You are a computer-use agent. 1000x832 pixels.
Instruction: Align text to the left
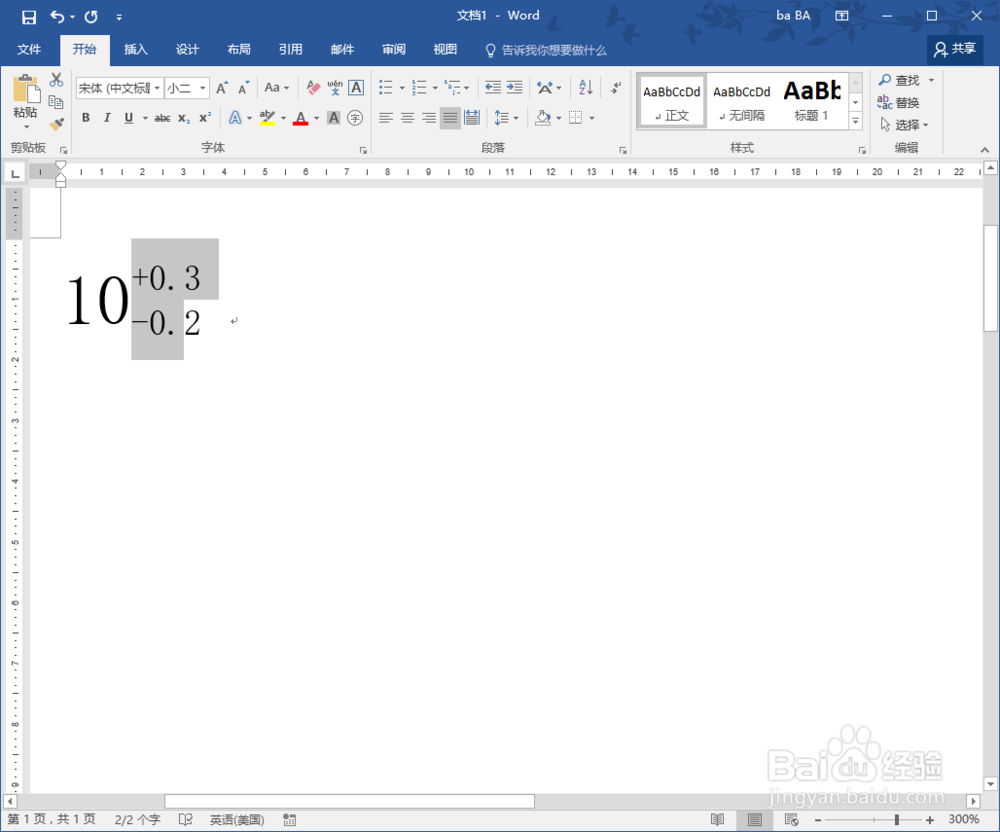(x=386, y=118)
